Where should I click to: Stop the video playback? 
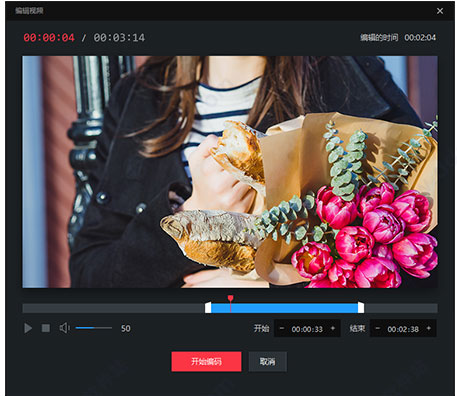coord(46,328)
